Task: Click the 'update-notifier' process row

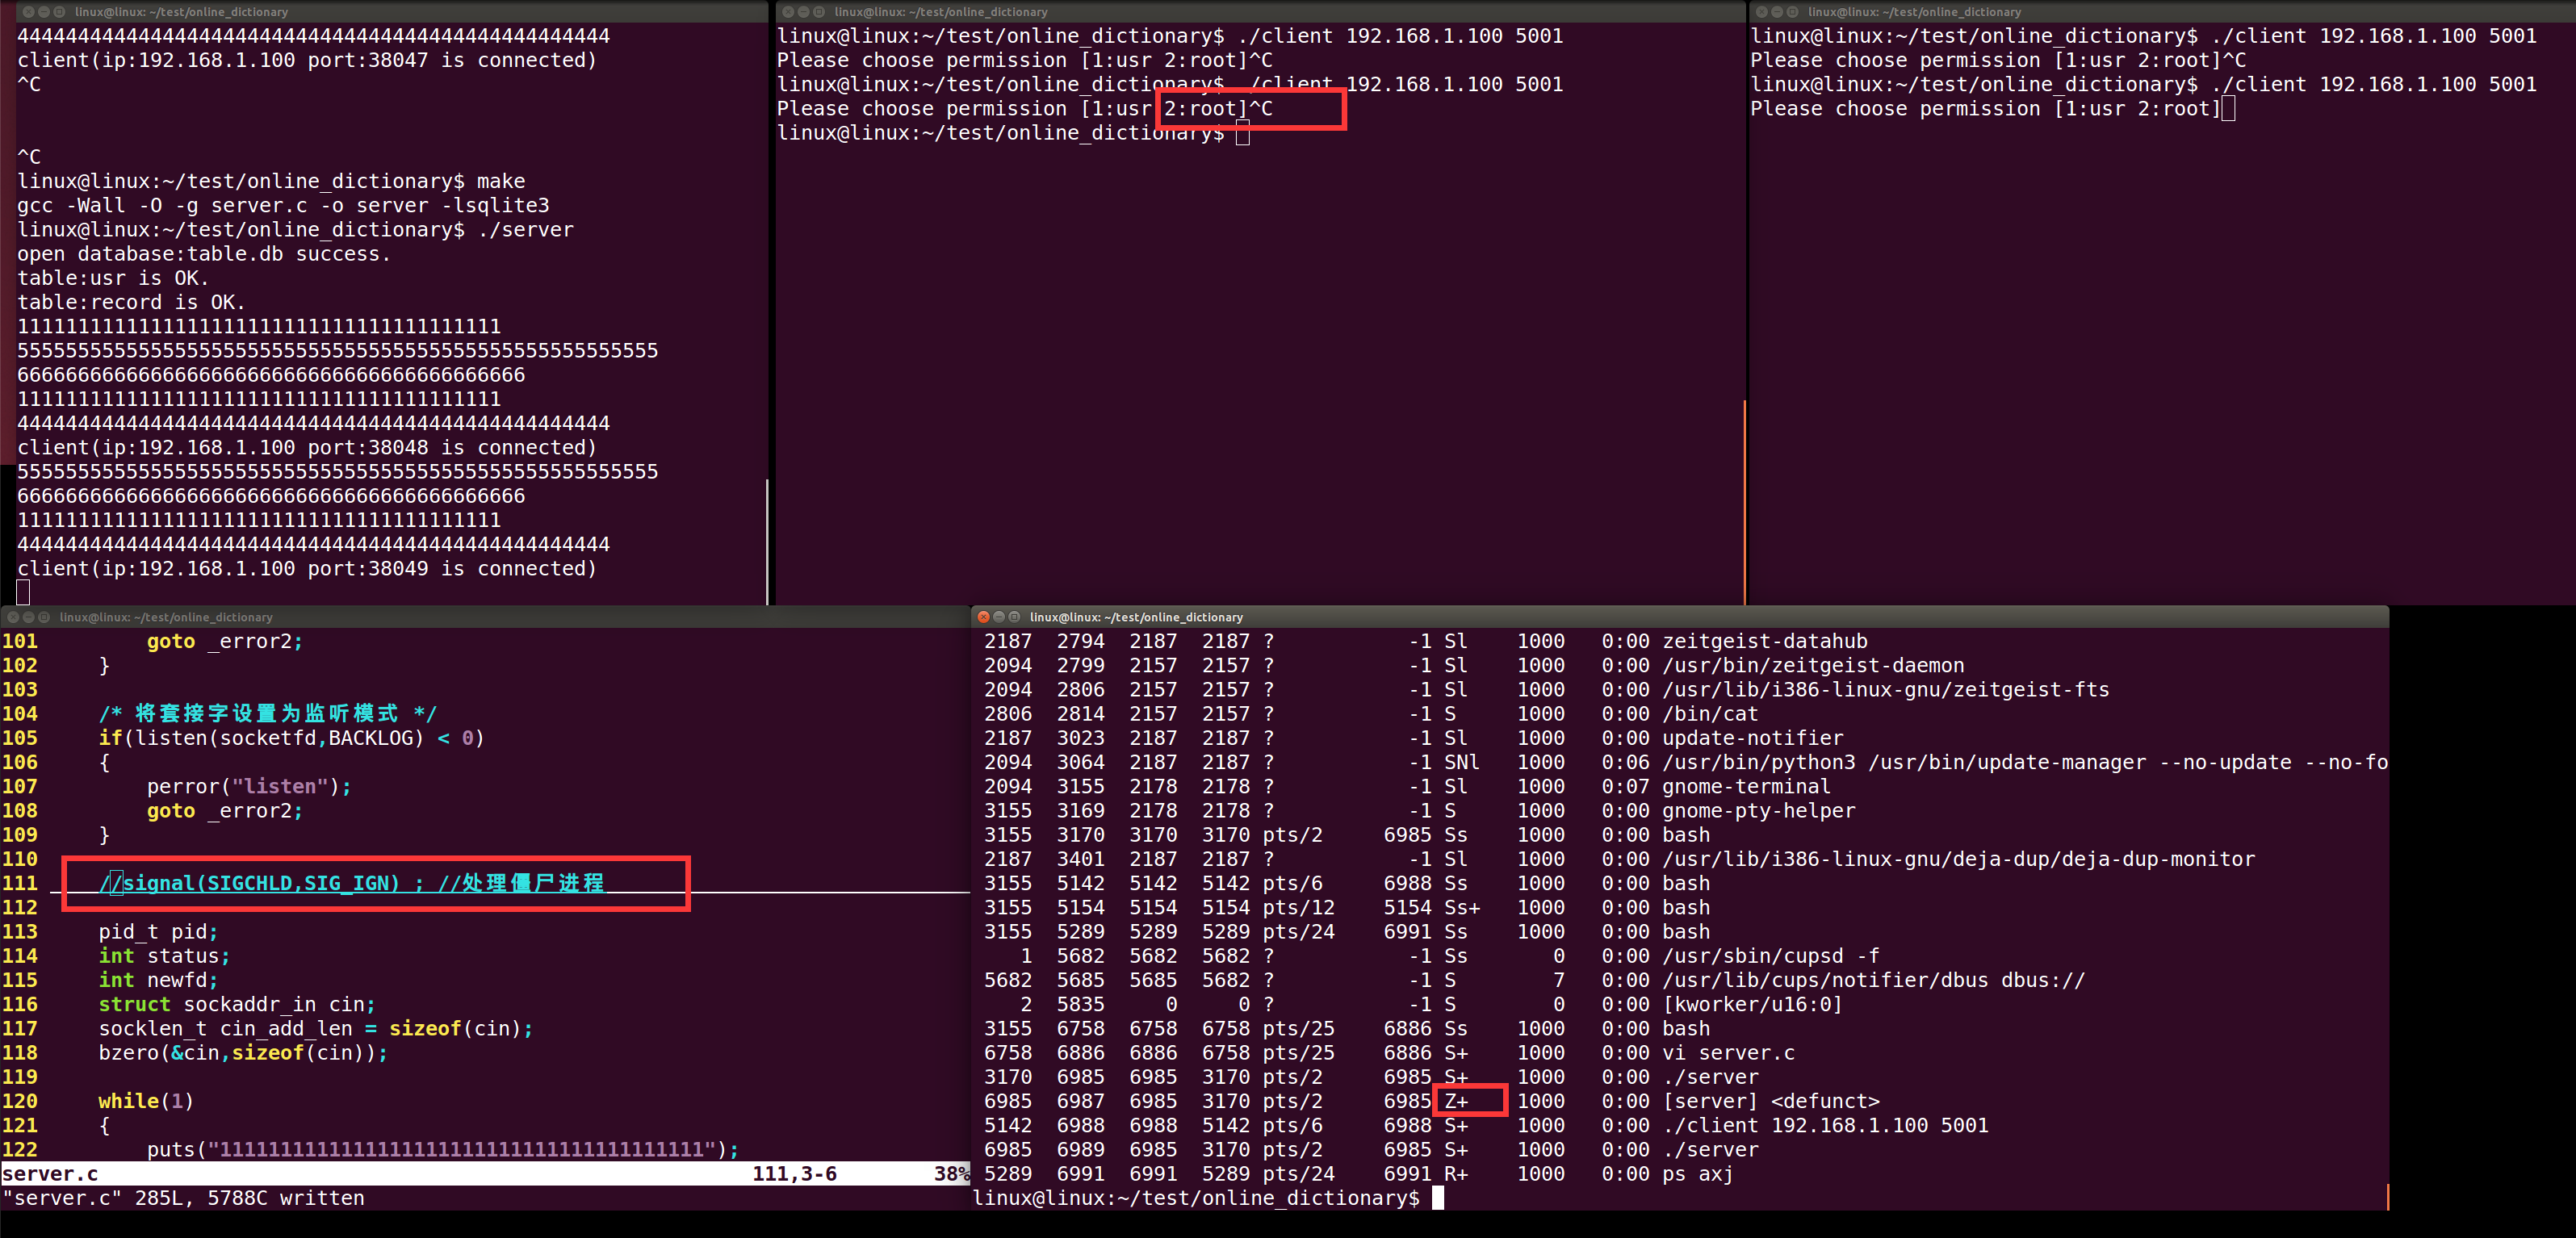Action: point(1414,738)
